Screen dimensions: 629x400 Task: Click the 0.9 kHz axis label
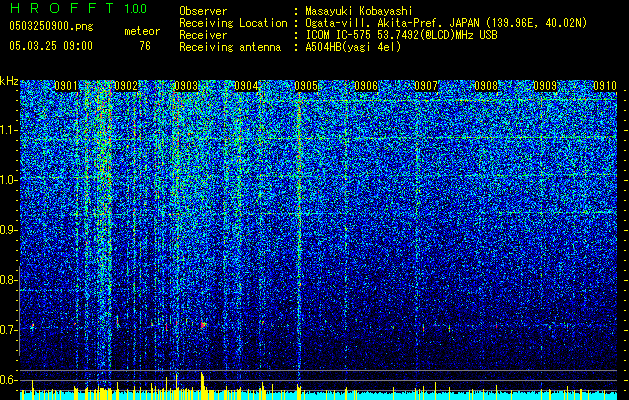[x=9, y=230]
